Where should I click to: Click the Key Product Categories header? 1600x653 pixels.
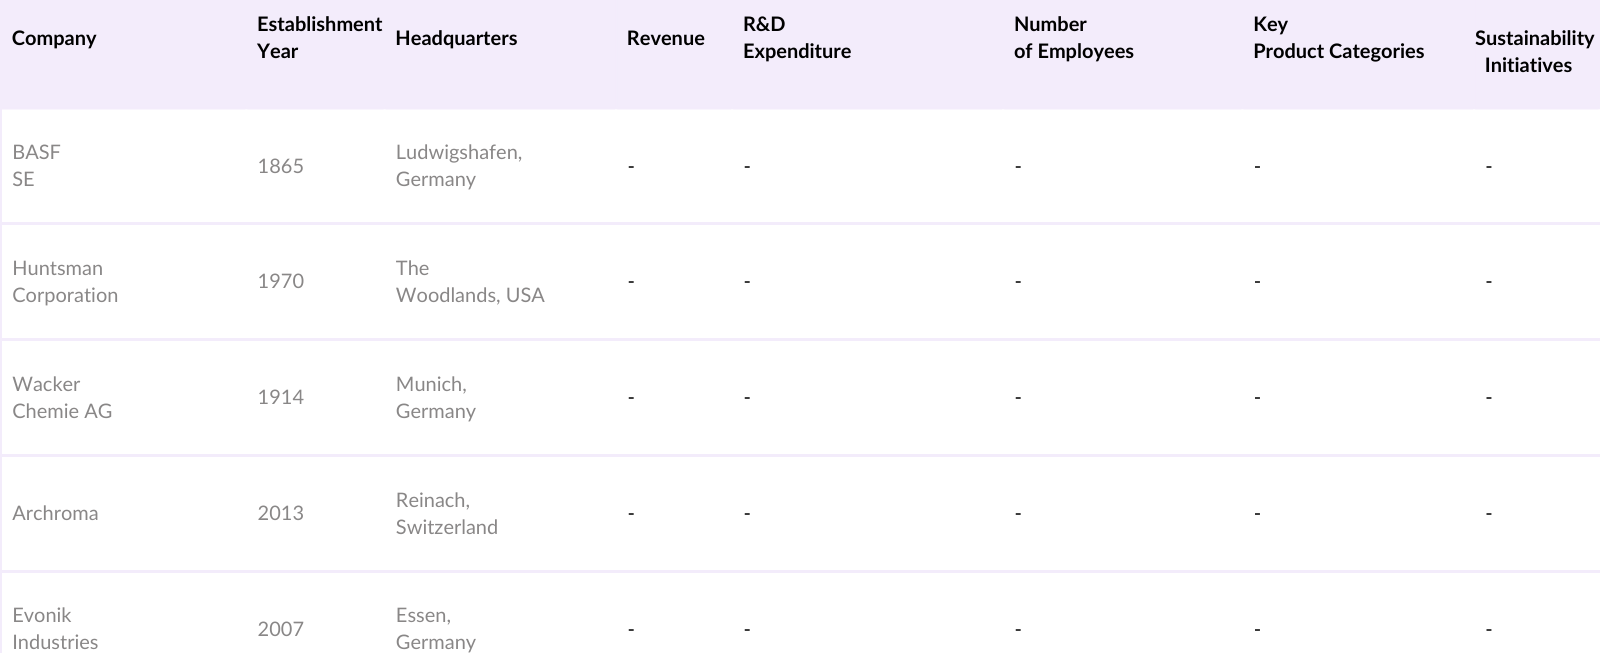point(1338,38)
